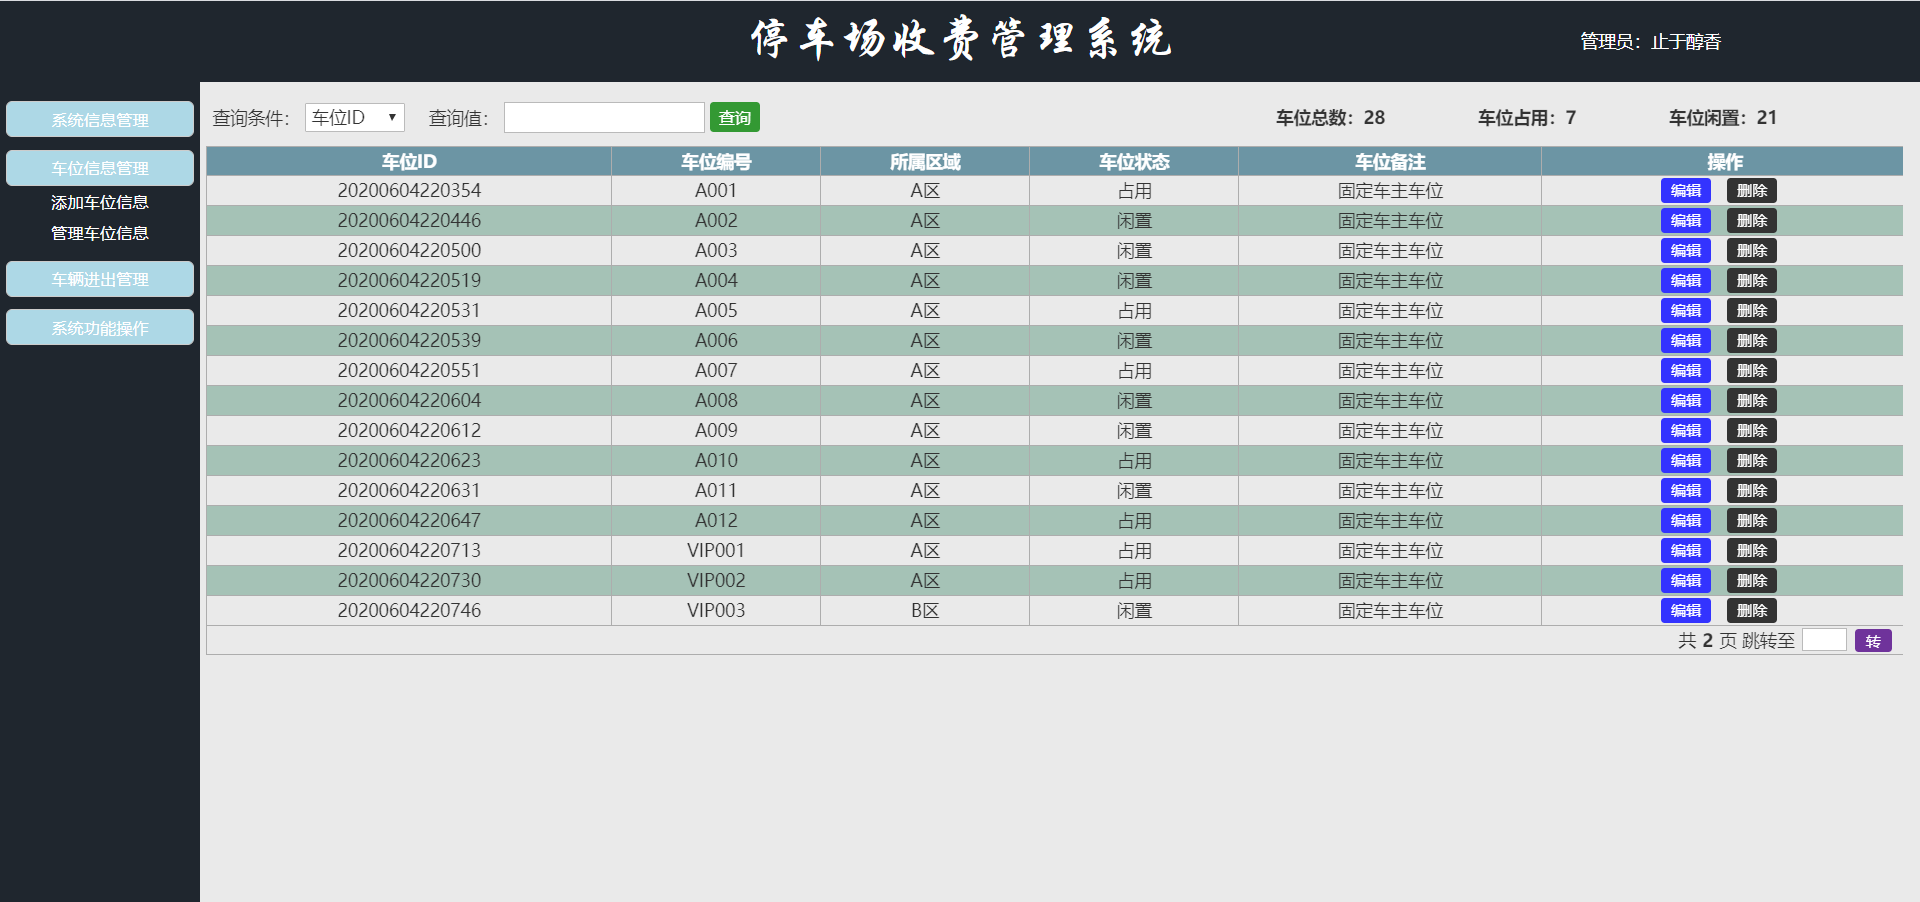Viewport: 1920px width, 902px height.
Task: Click 编辑 in the VIP003 row
Action: (1686, 610)
